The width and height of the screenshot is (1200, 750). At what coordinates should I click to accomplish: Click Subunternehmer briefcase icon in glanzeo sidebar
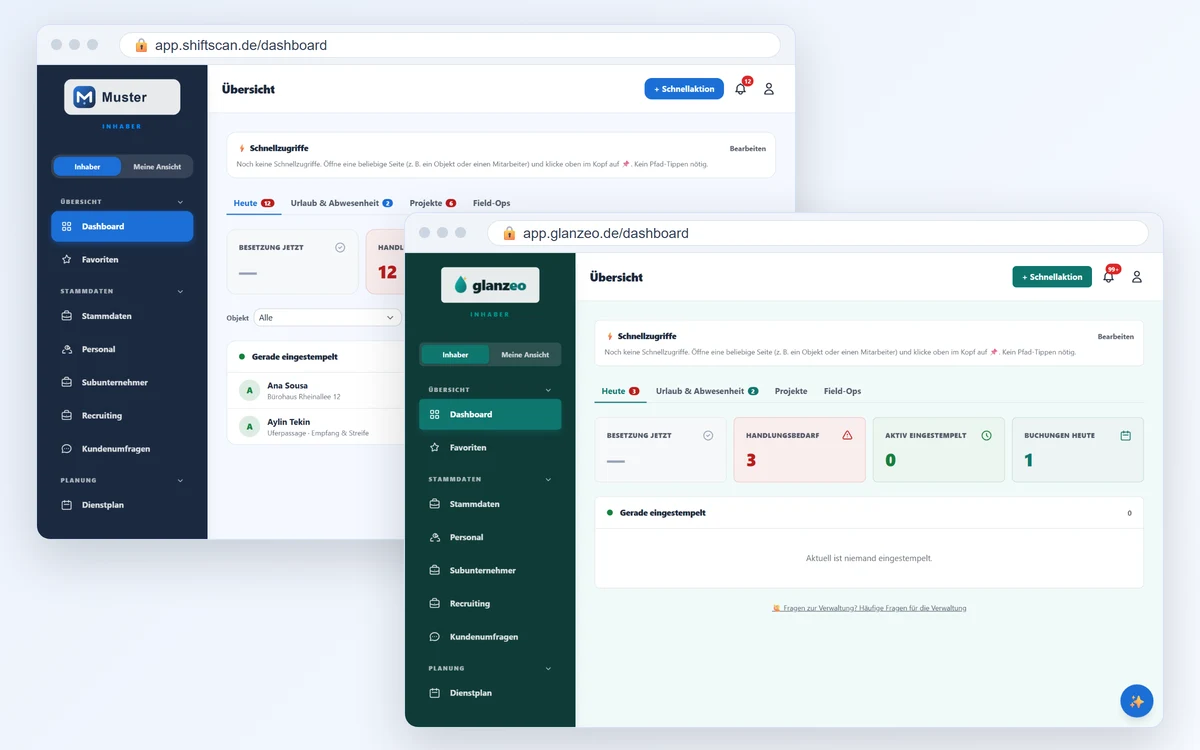point(434,570)
